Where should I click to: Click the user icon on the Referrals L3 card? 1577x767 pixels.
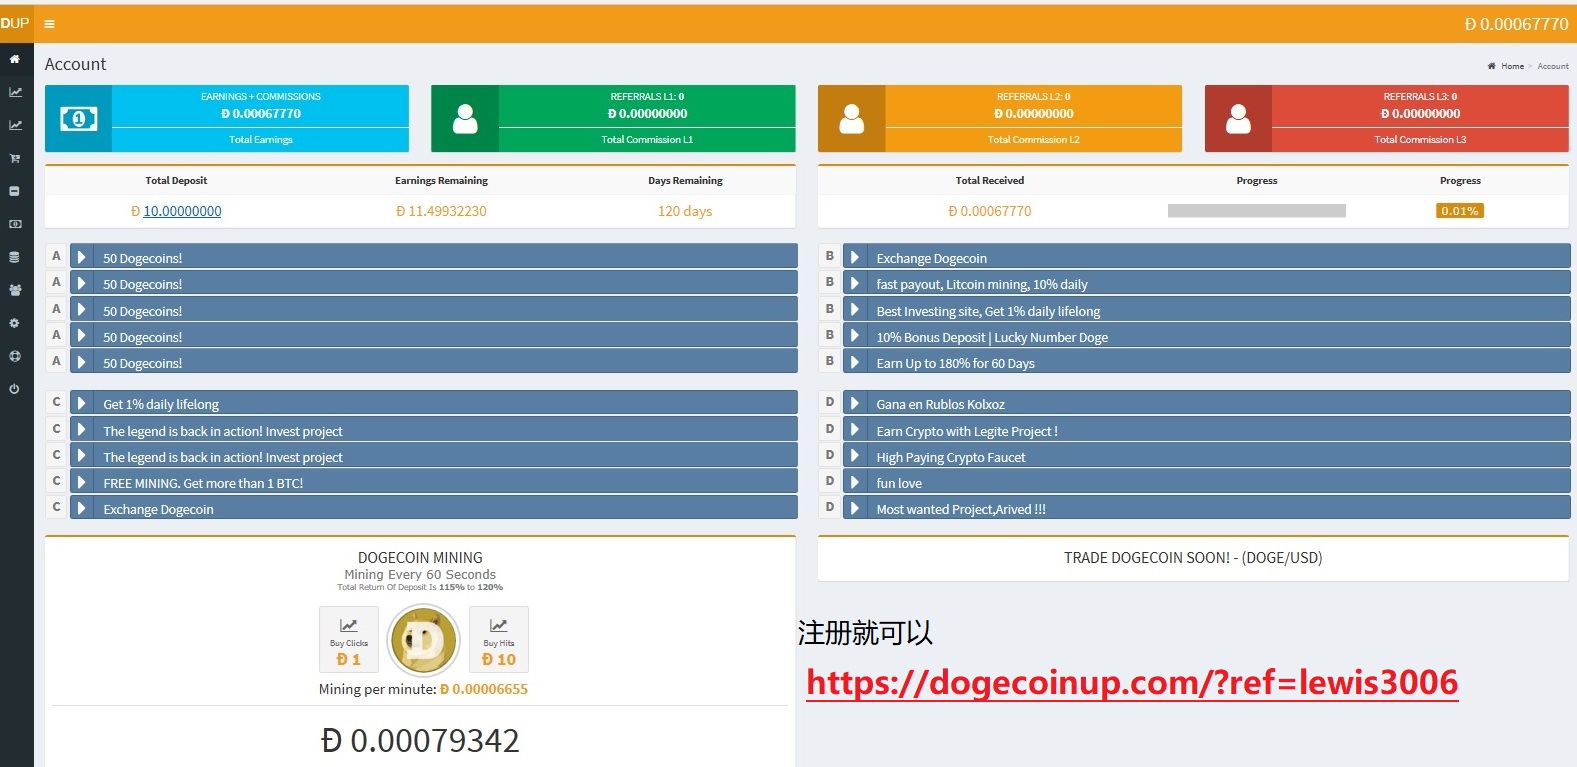pyautogui.click(x=1238, y=119)
